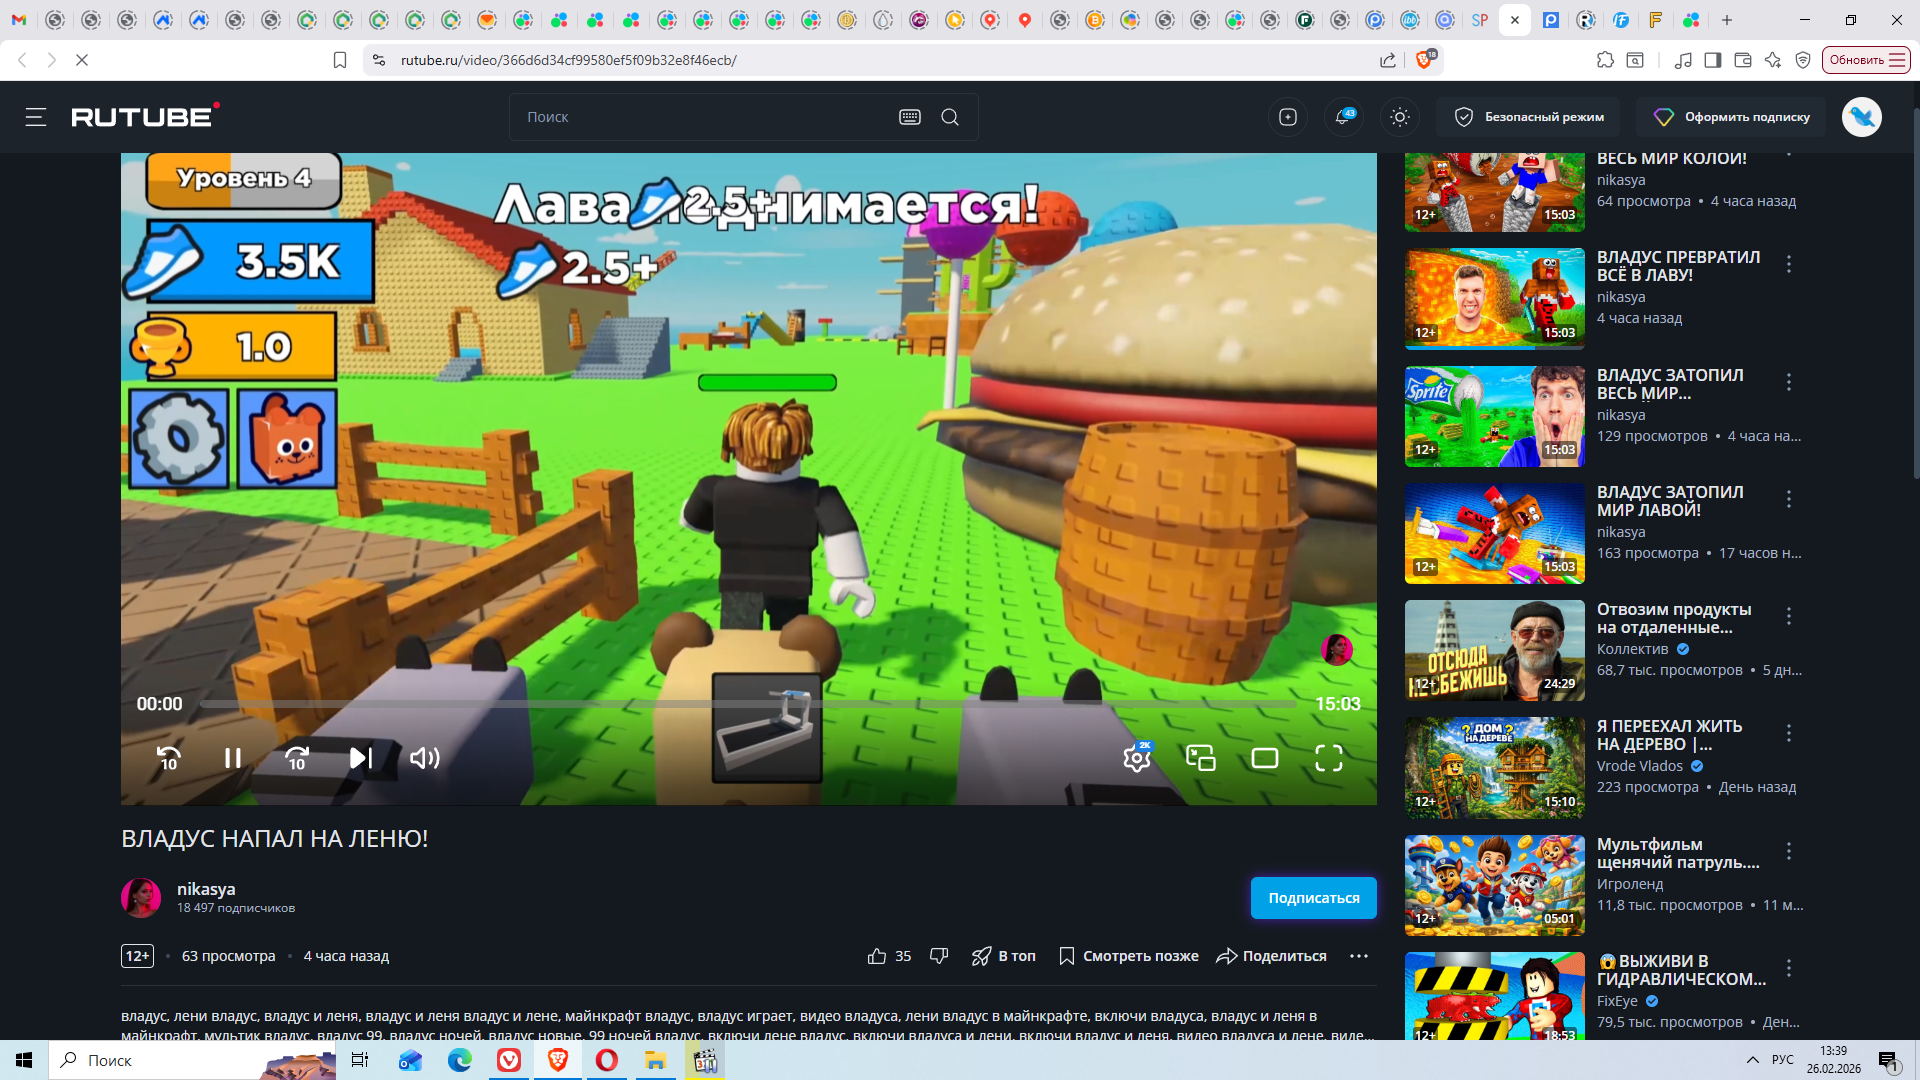Open the notifications bell
This screenshot has height=1080, width=1920.
(1343, 117)
